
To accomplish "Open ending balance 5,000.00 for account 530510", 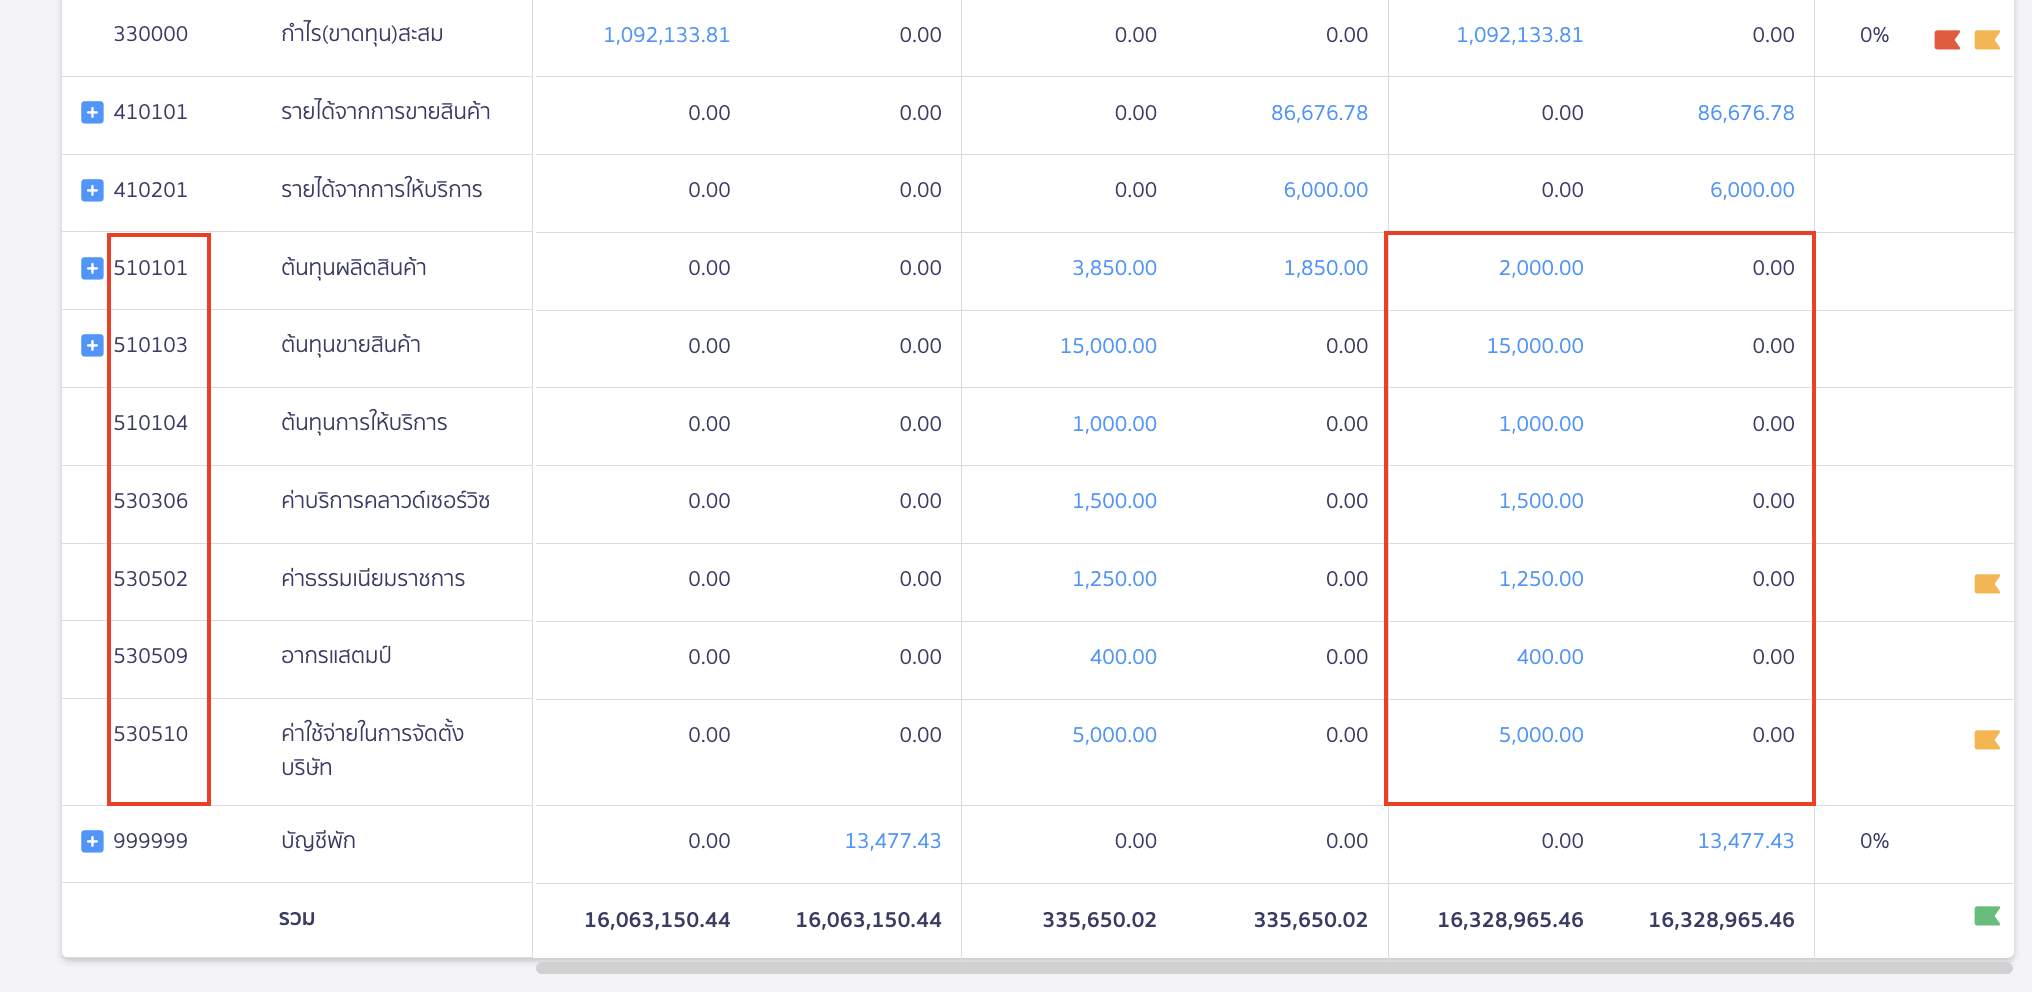I will [1540, 735].
